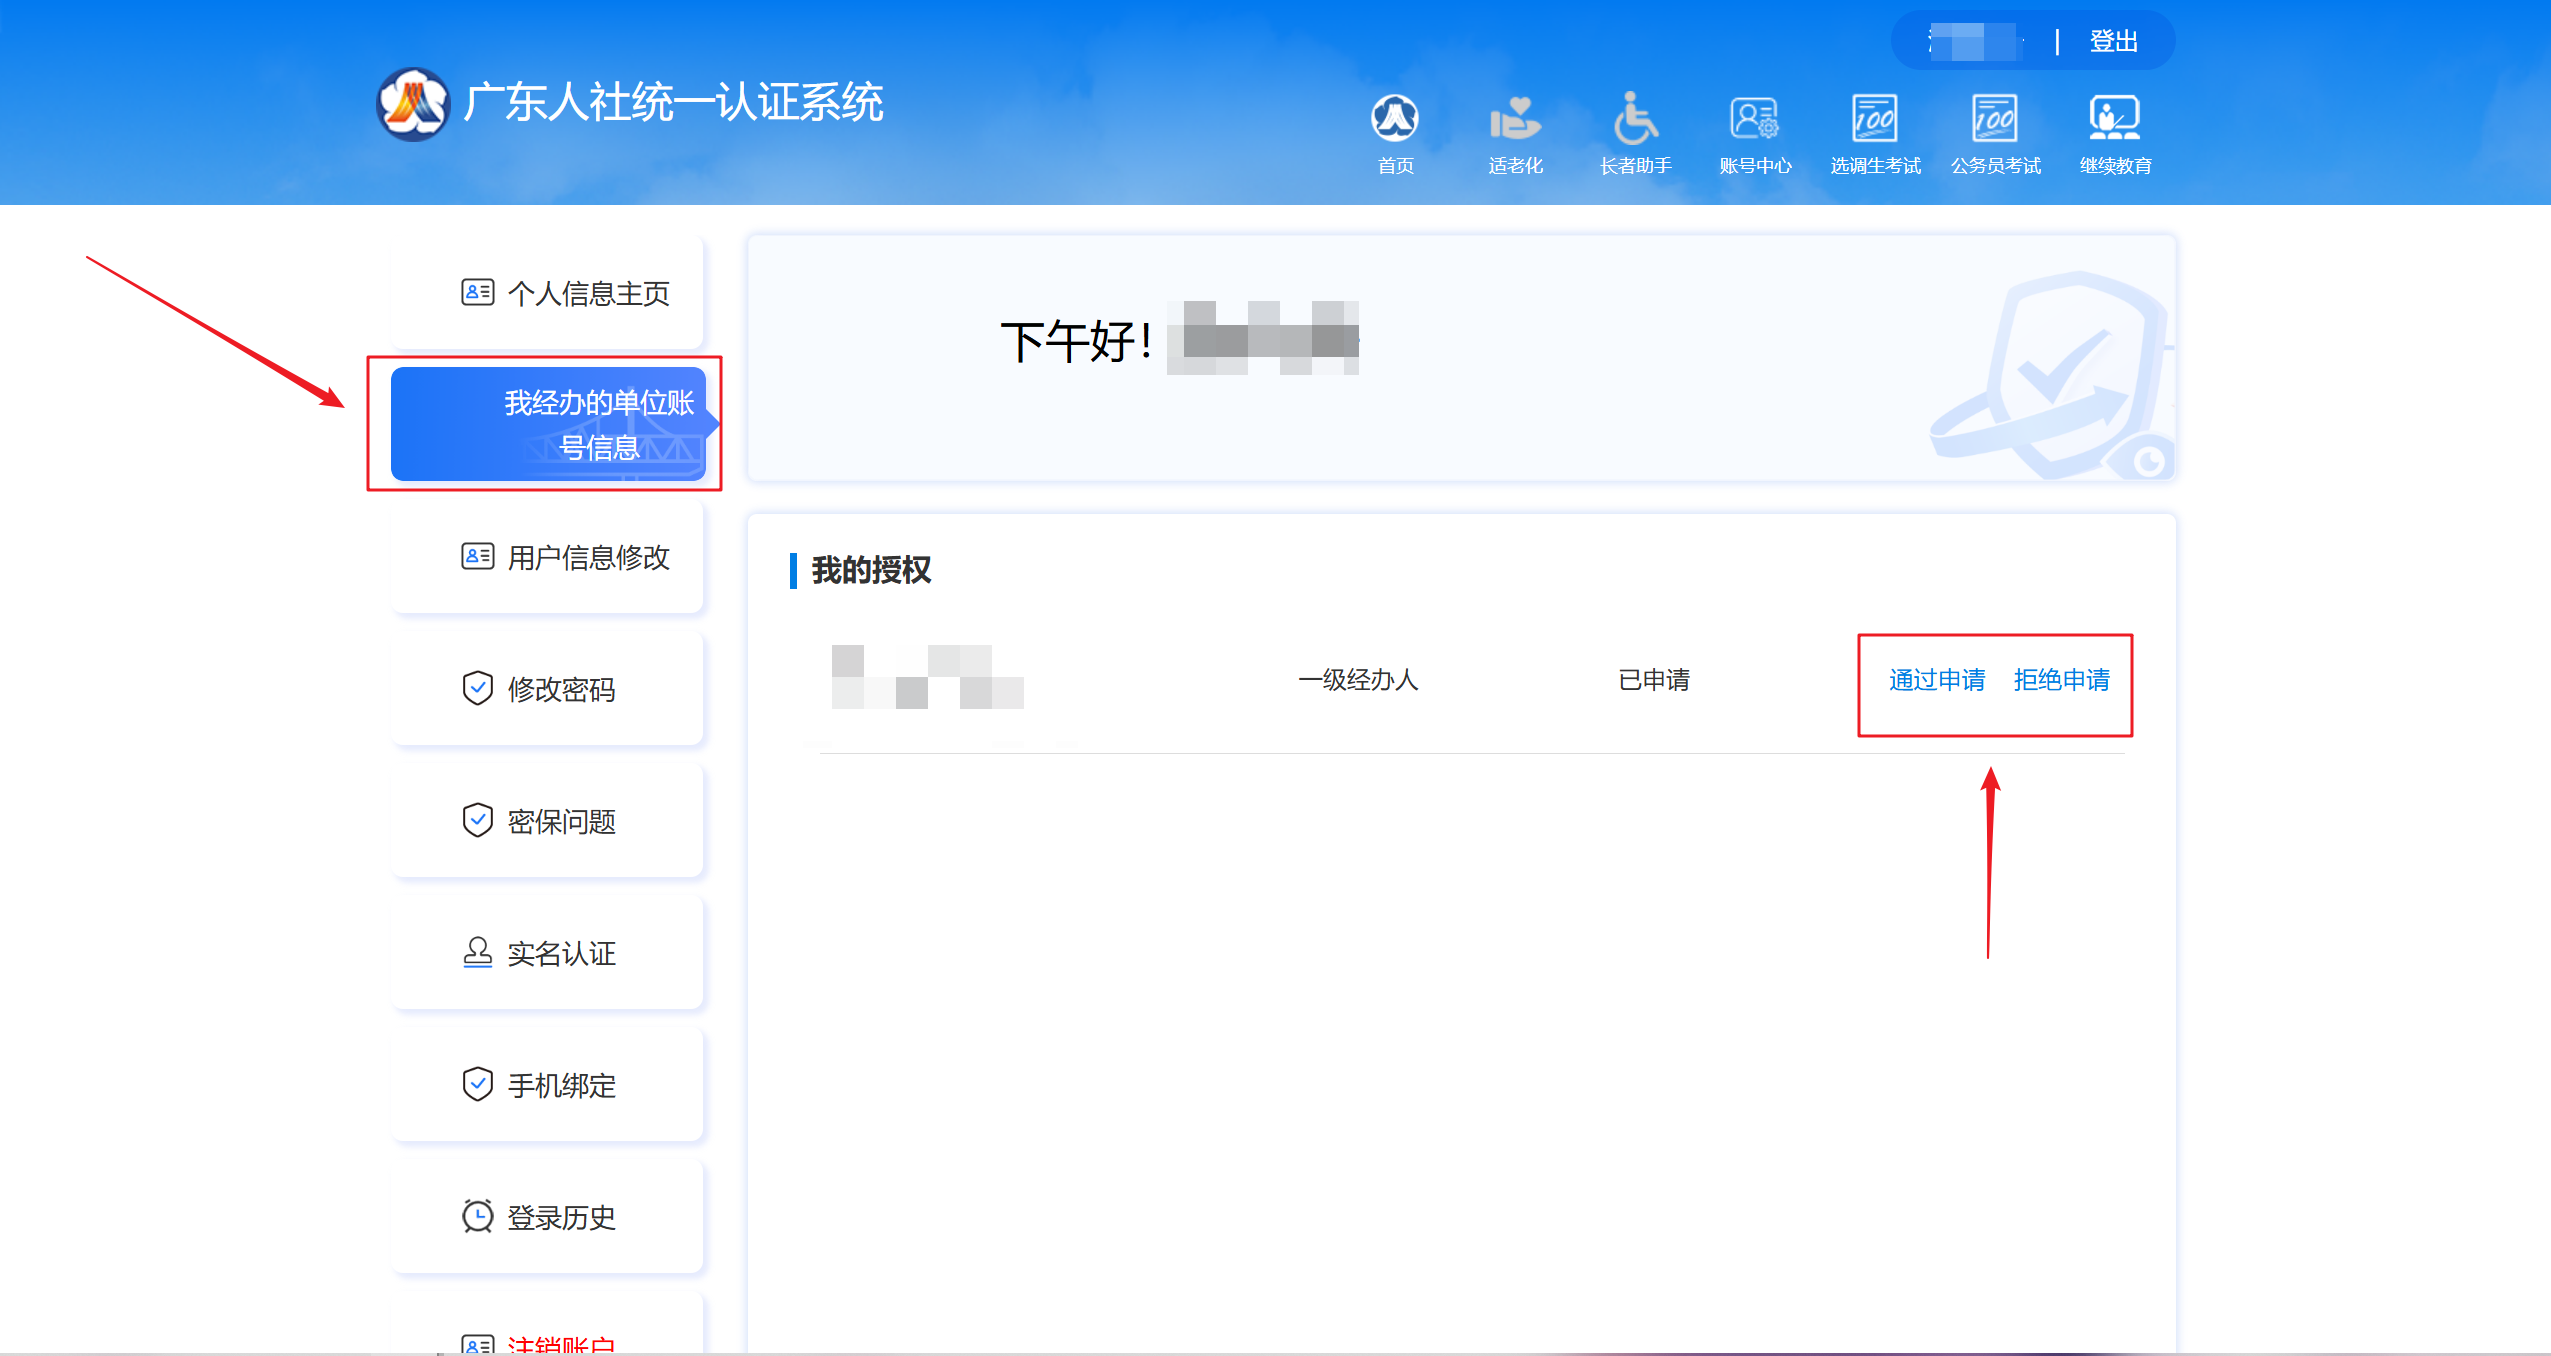Image resolution: width=2551 pixels, height=1356 pixels.
Task: Click the 长者助手 wheelchair icon
Action: pos(1635,120)
